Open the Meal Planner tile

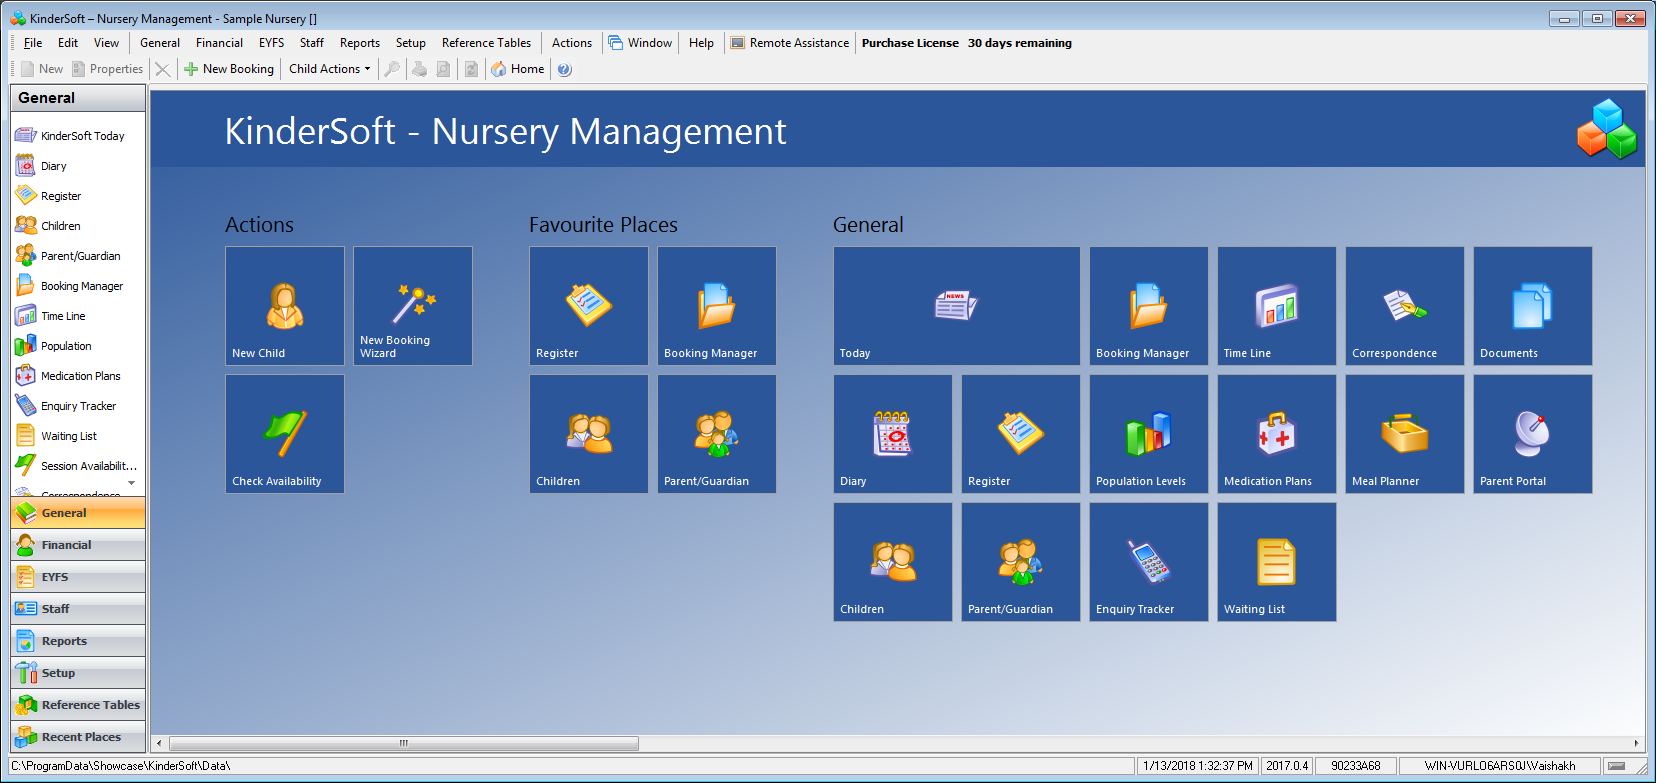(1405, 434)
